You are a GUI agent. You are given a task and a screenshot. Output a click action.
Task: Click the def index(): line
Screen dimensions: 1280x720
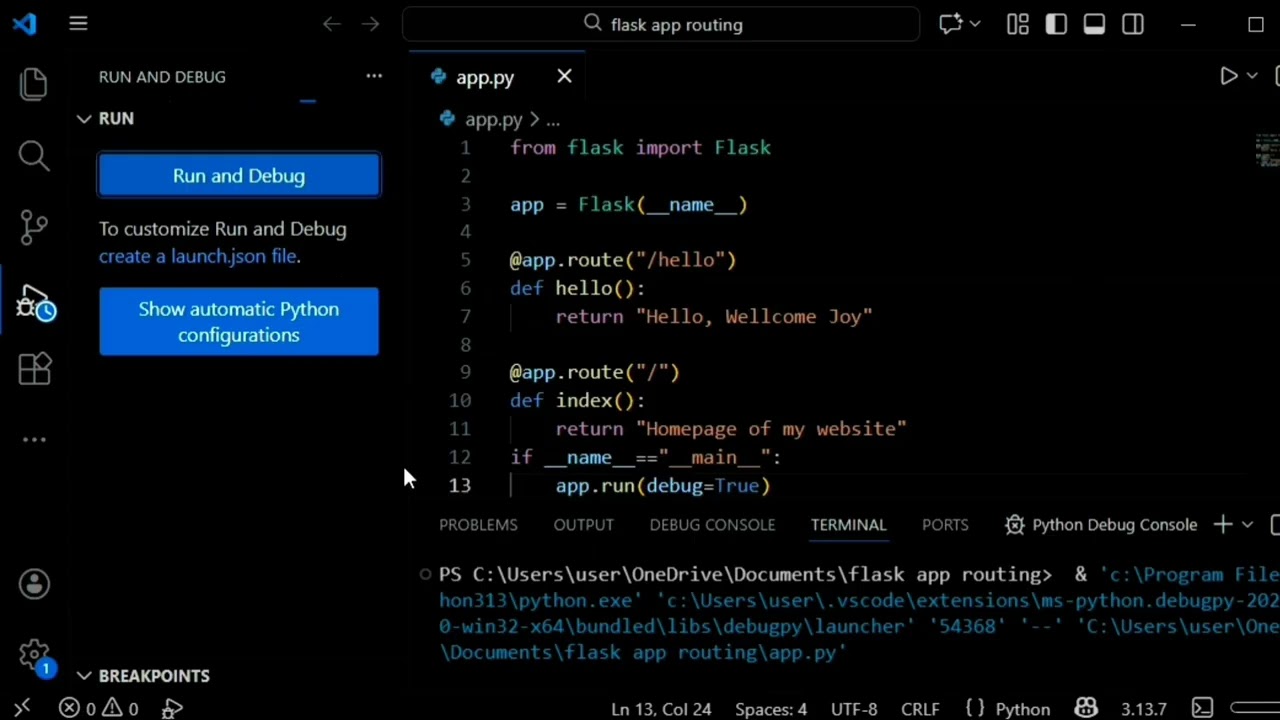(578, 400)
